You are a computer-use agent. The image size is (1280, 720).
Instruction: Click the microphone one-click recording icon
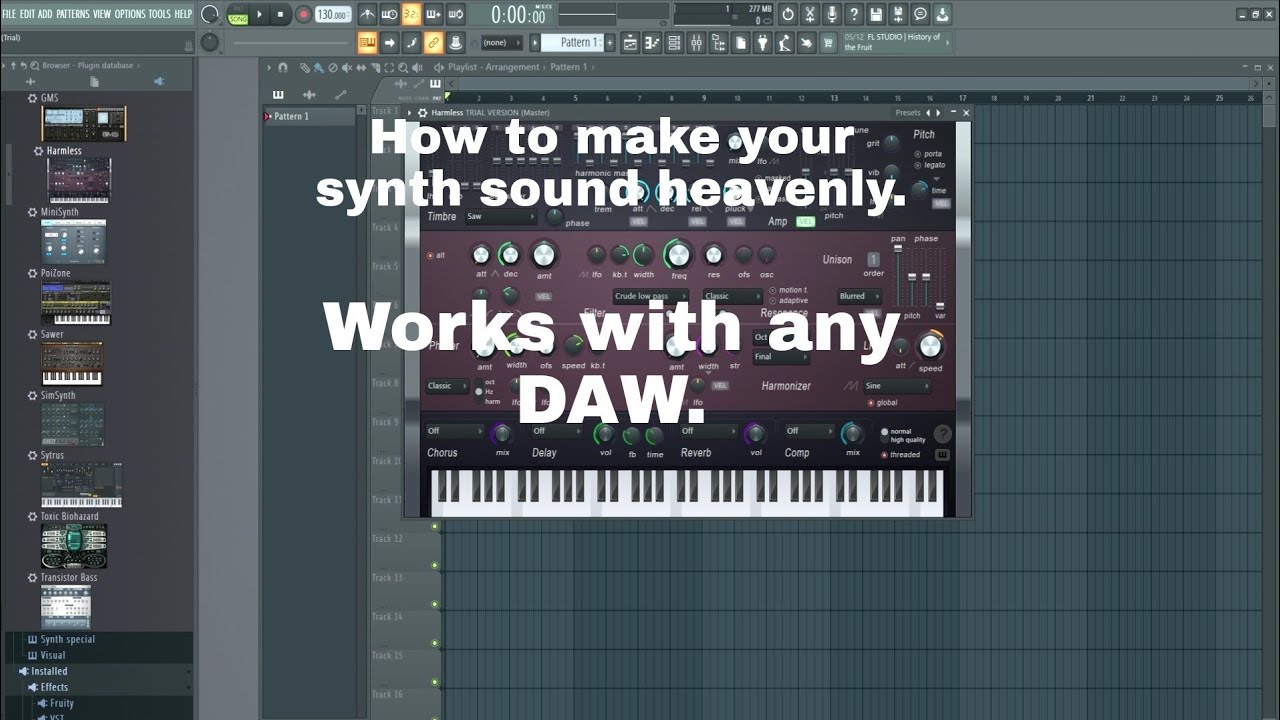pyautogui.click(x=831, y=14)
